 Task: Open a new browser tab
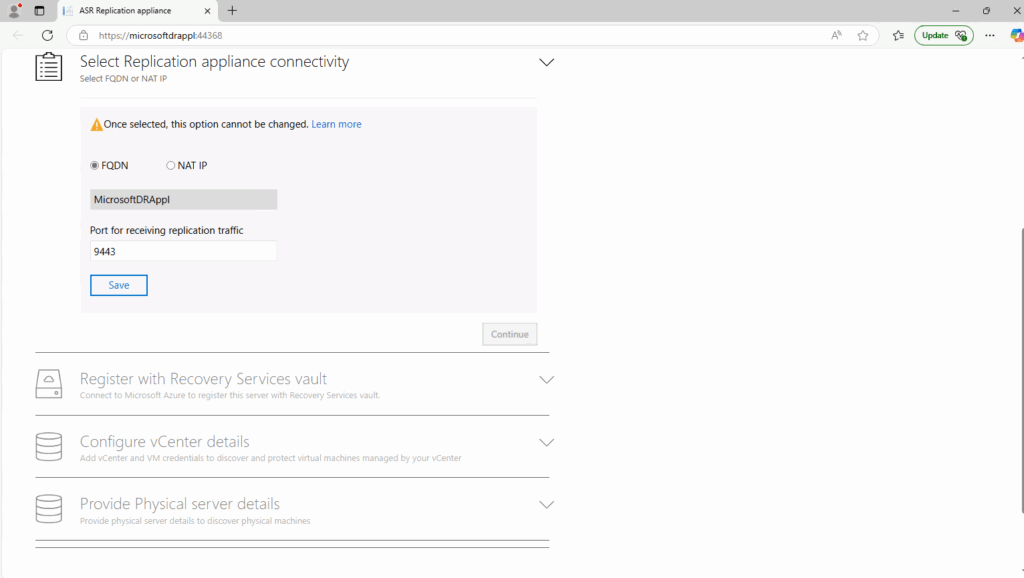(232, 10)
